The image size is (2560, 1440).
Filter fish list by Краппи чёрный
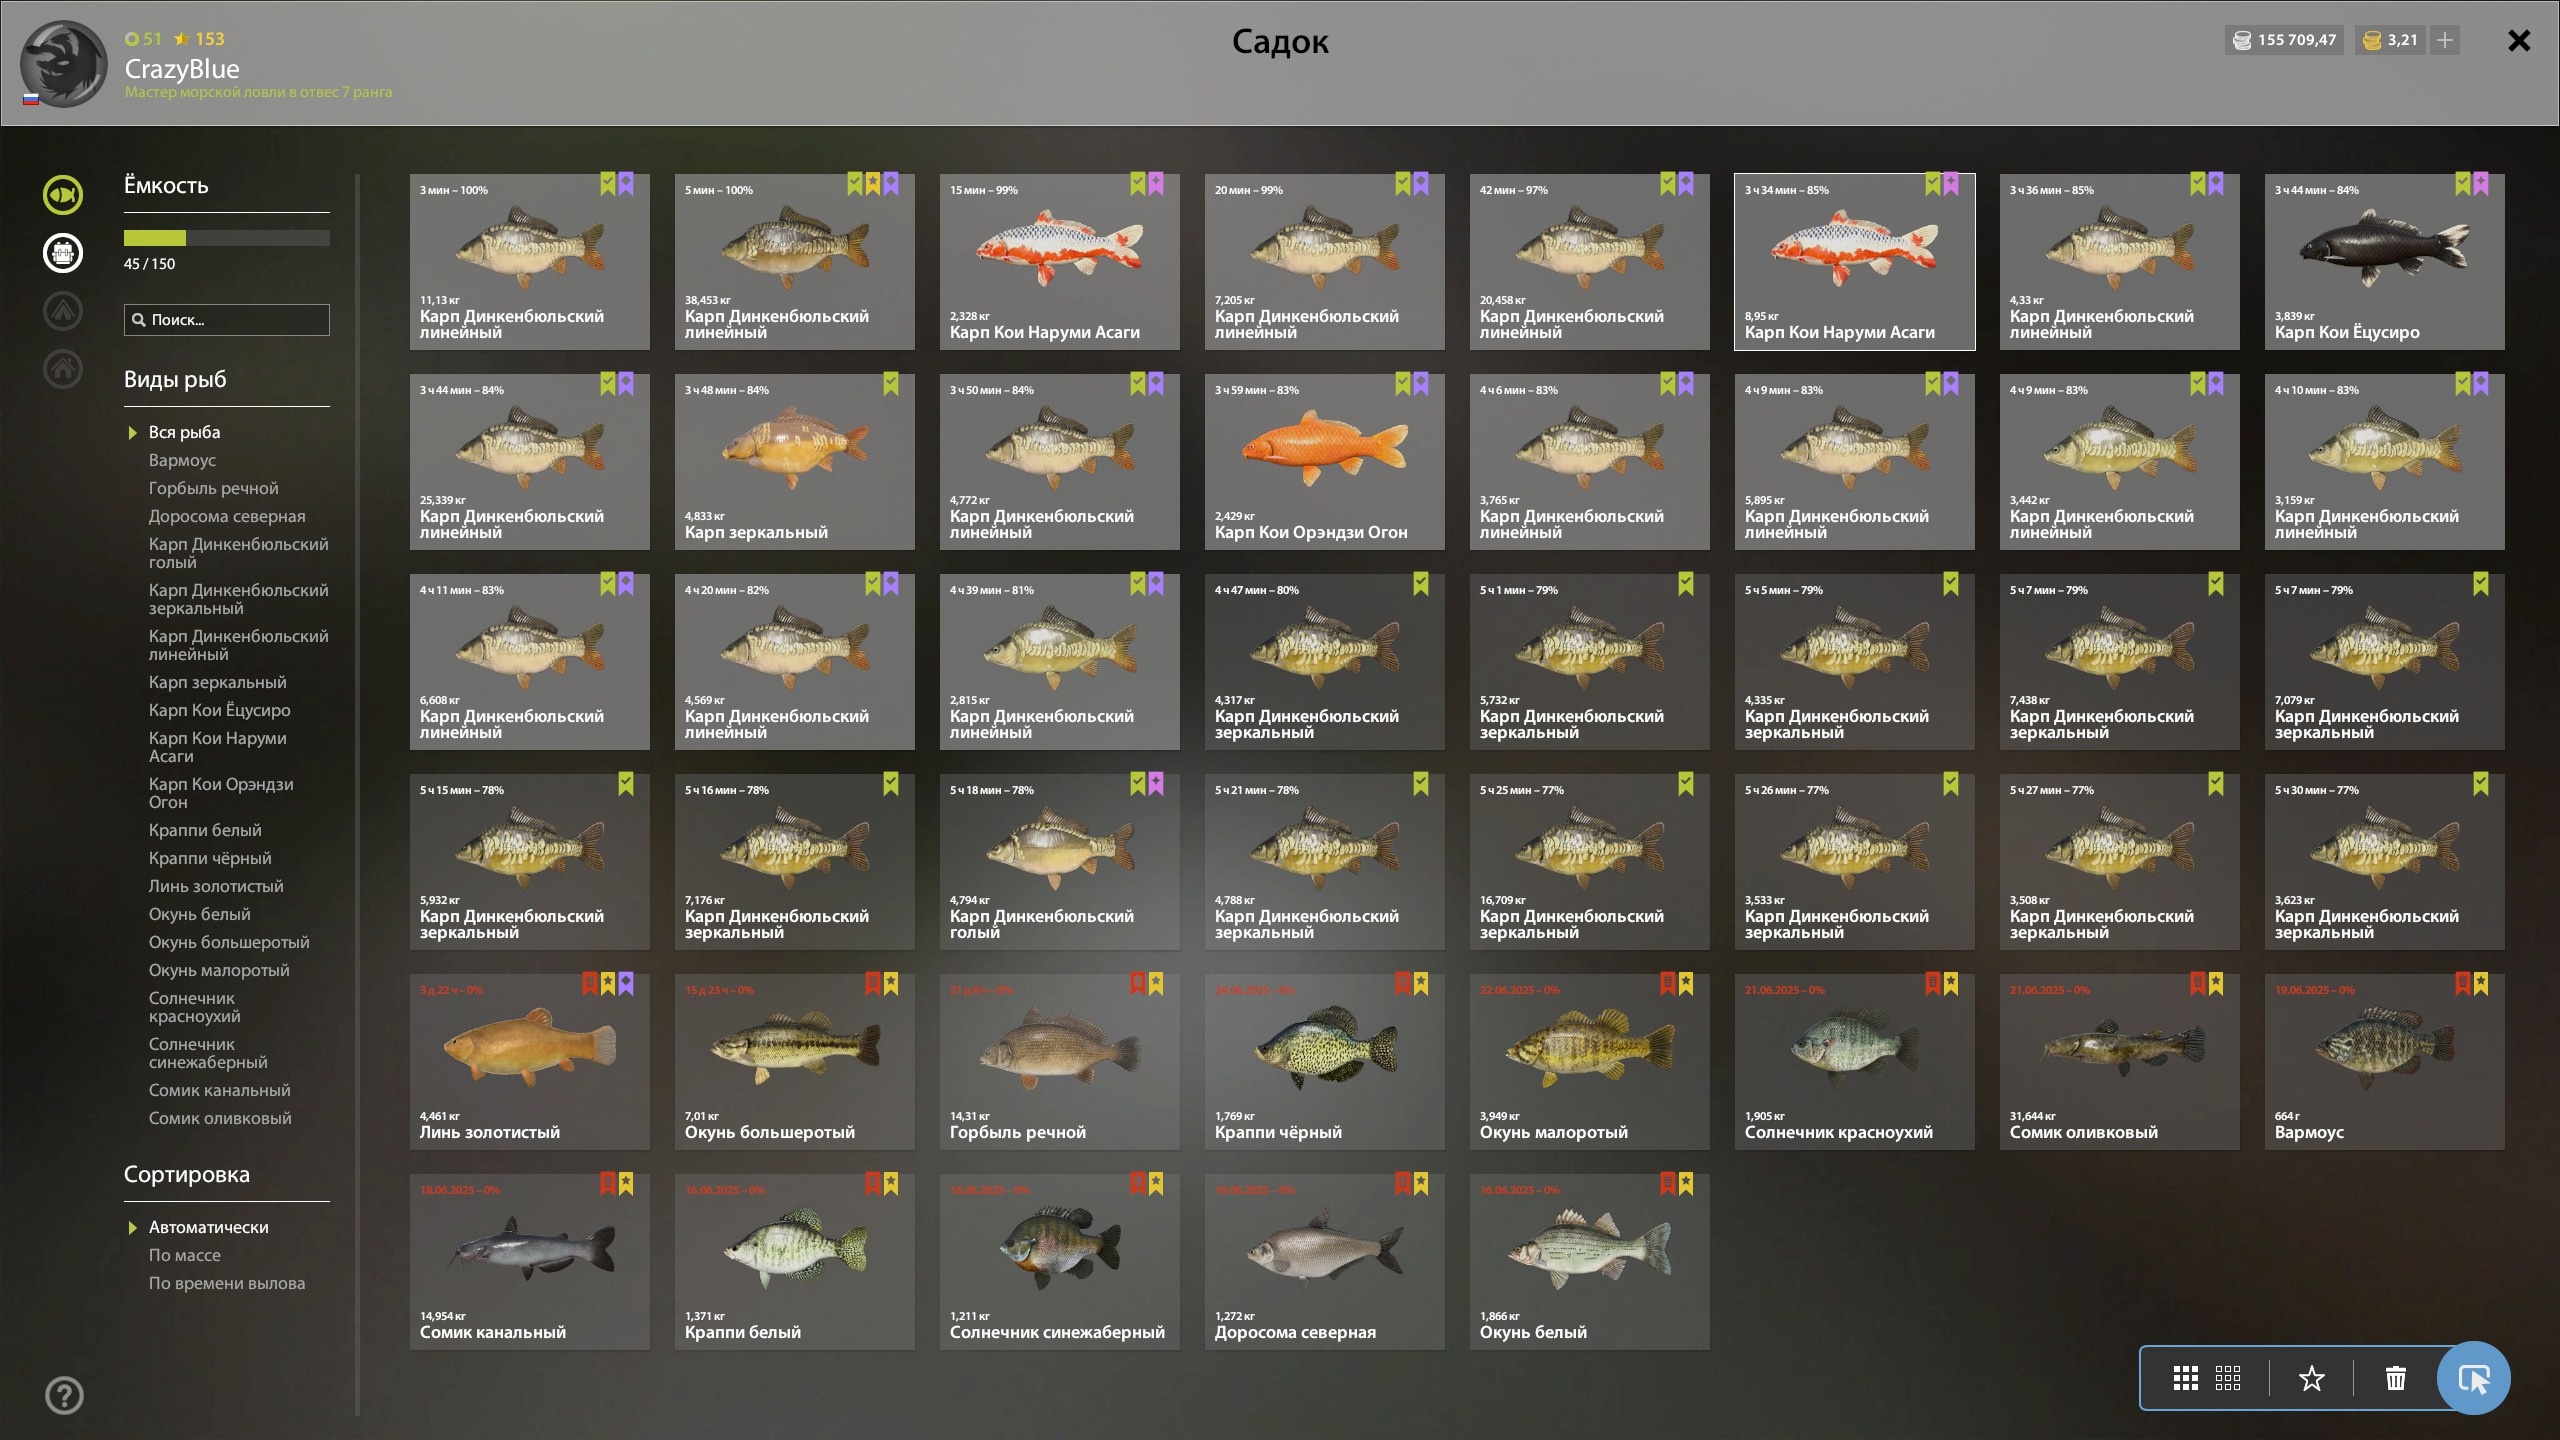[210, 858]
